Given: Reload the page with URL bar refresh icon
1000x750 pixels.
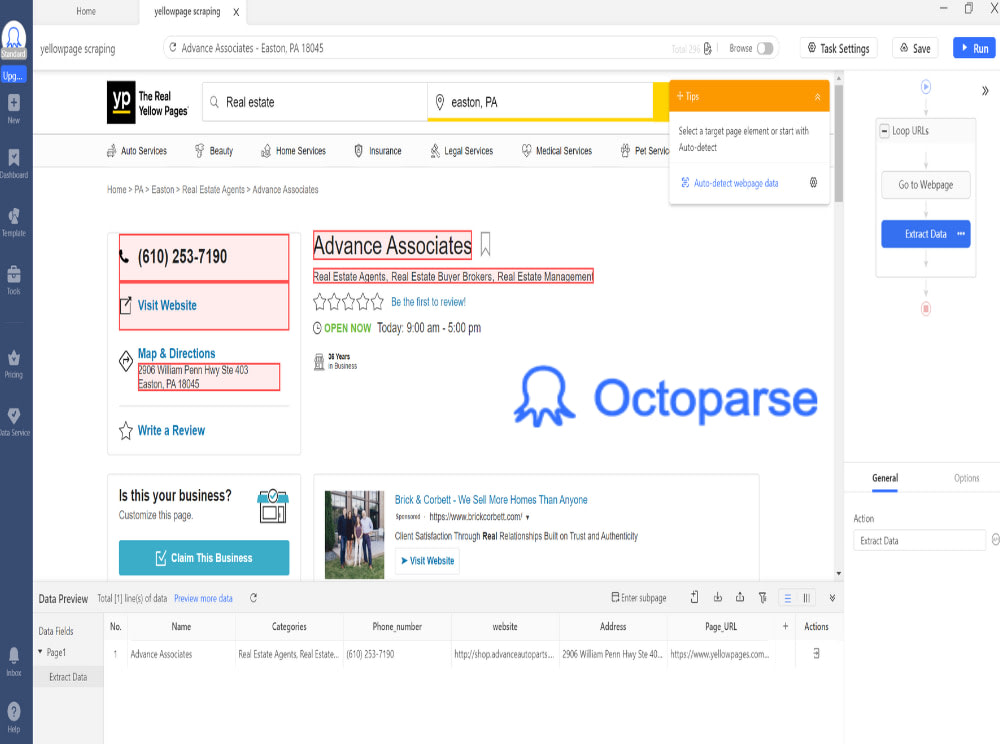Looking at the screenshot, I should coord(173,48).
